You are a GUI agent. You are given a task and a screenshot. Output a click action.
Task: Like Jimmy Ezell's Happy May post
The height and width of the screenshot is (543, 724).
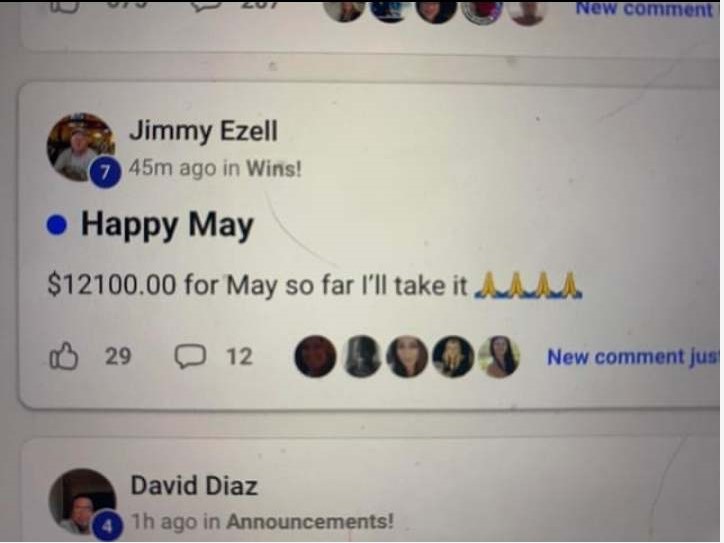(x=63, y=356)
